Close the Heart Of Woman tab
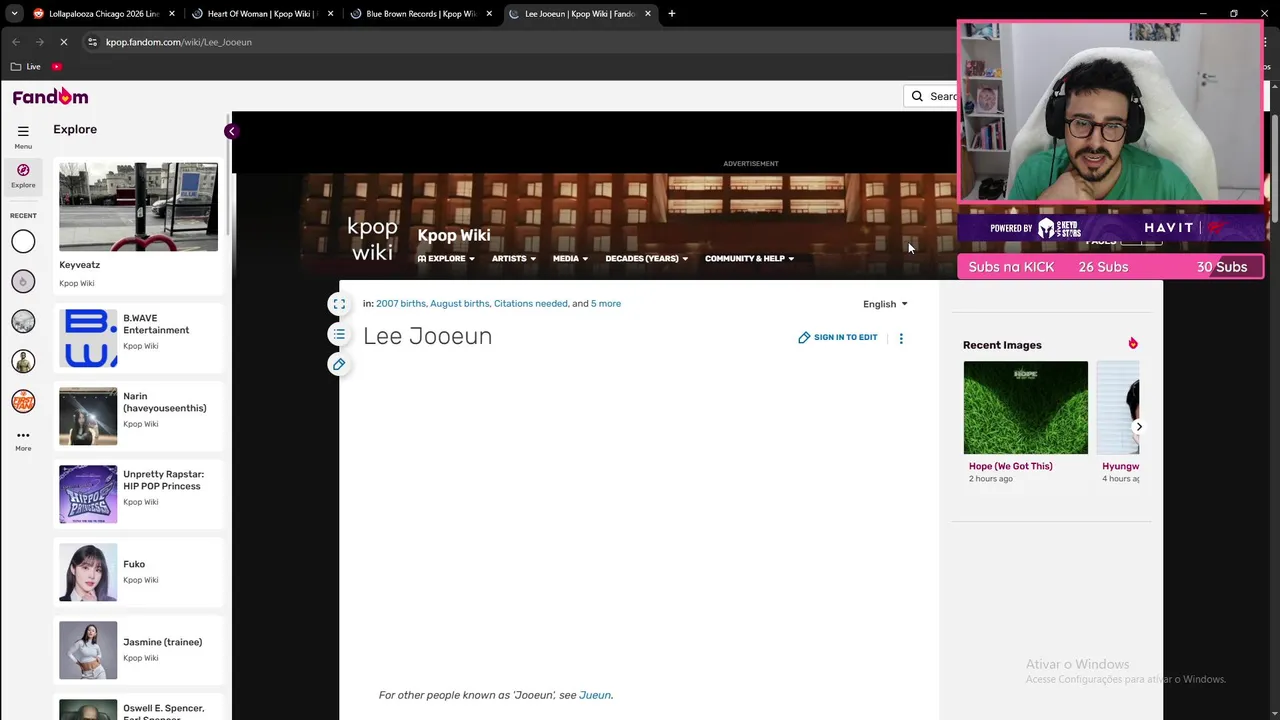The image size is (1280, 720). (x=330, y=14)
